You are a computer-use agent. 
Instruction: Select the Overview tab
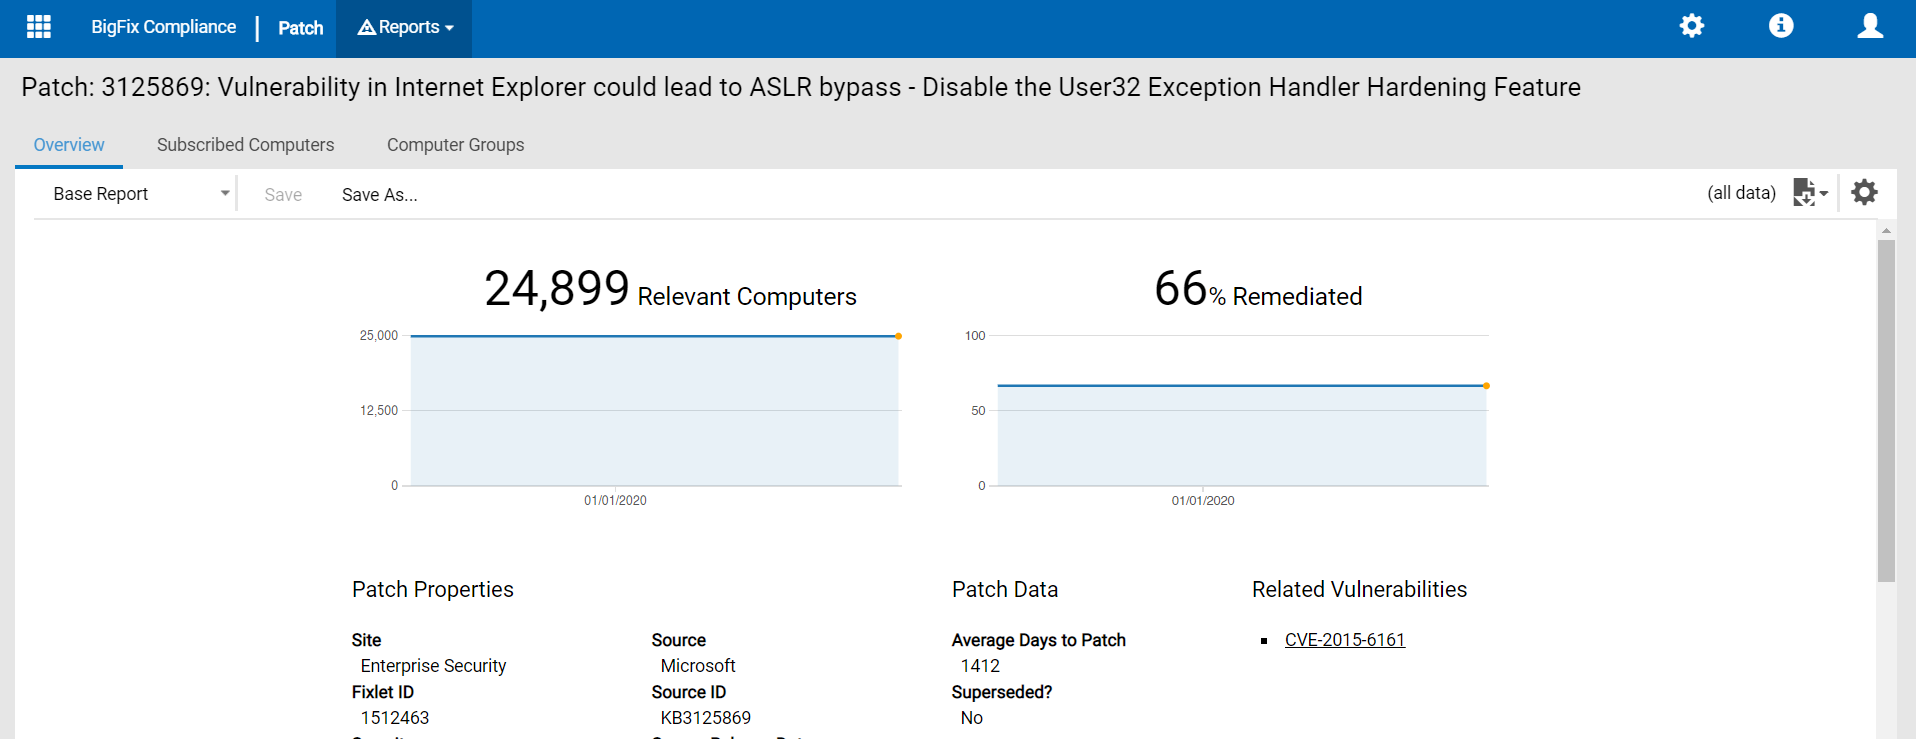point(69,145)
